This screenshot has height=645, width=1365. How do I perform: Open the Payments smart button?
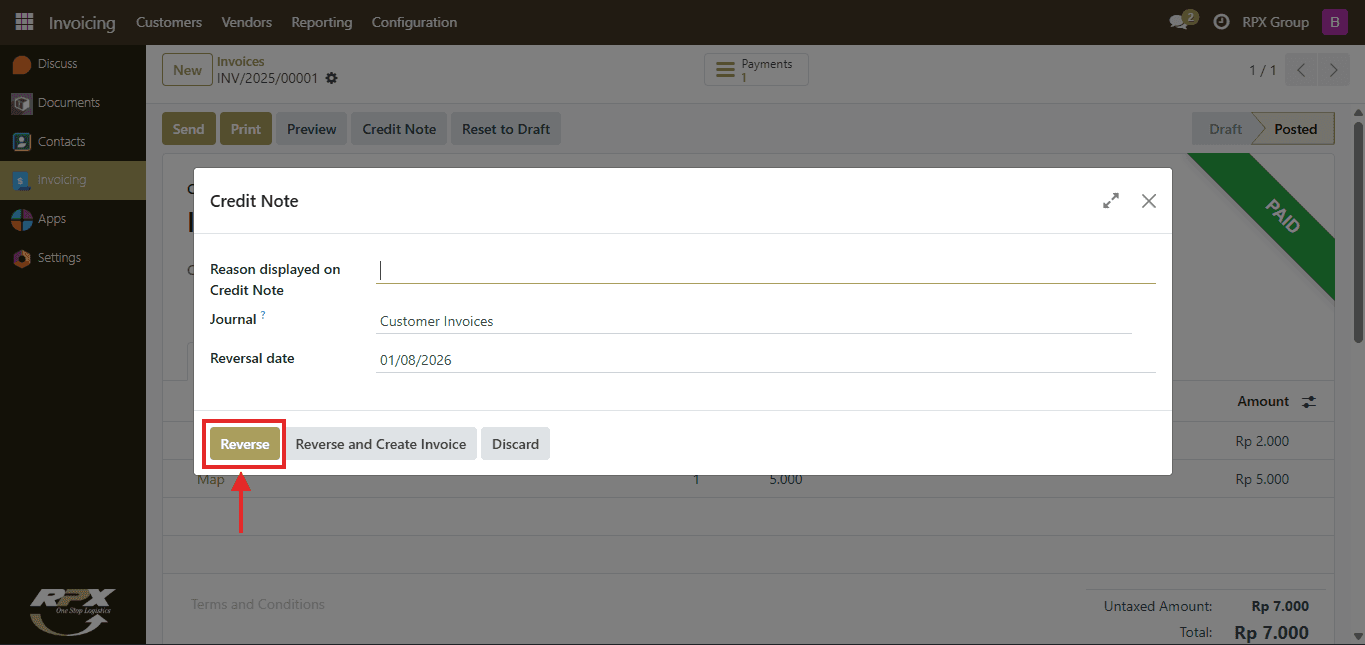click(x=756, y=70)
